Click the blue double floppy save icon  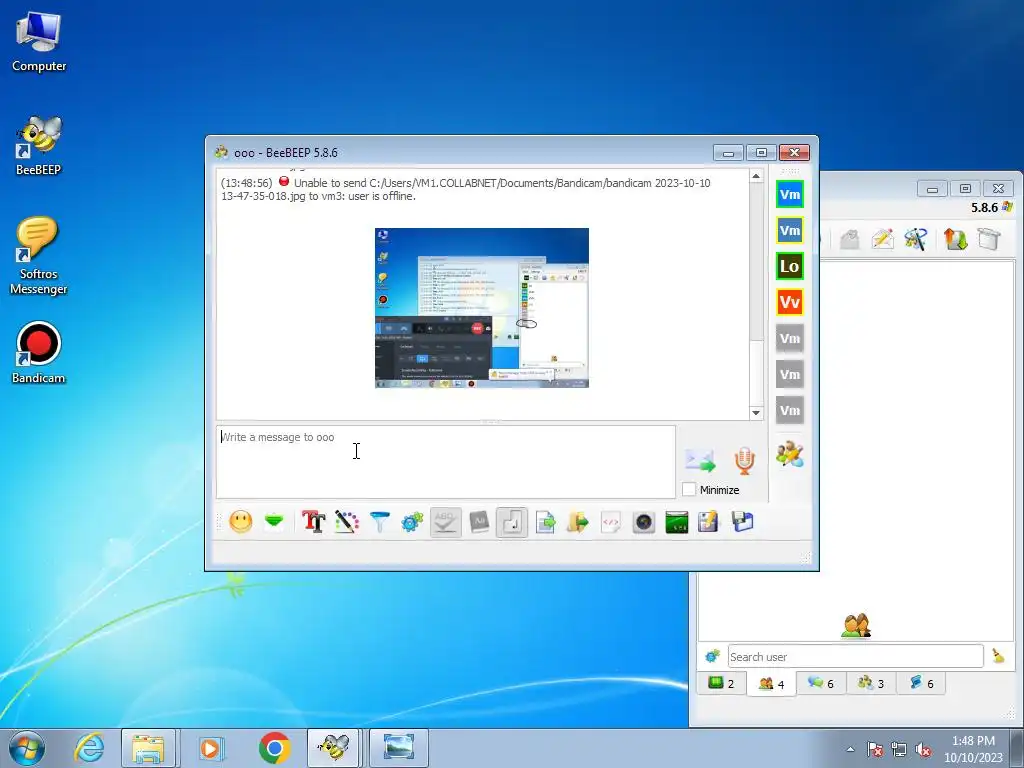[x=743, y=522]
